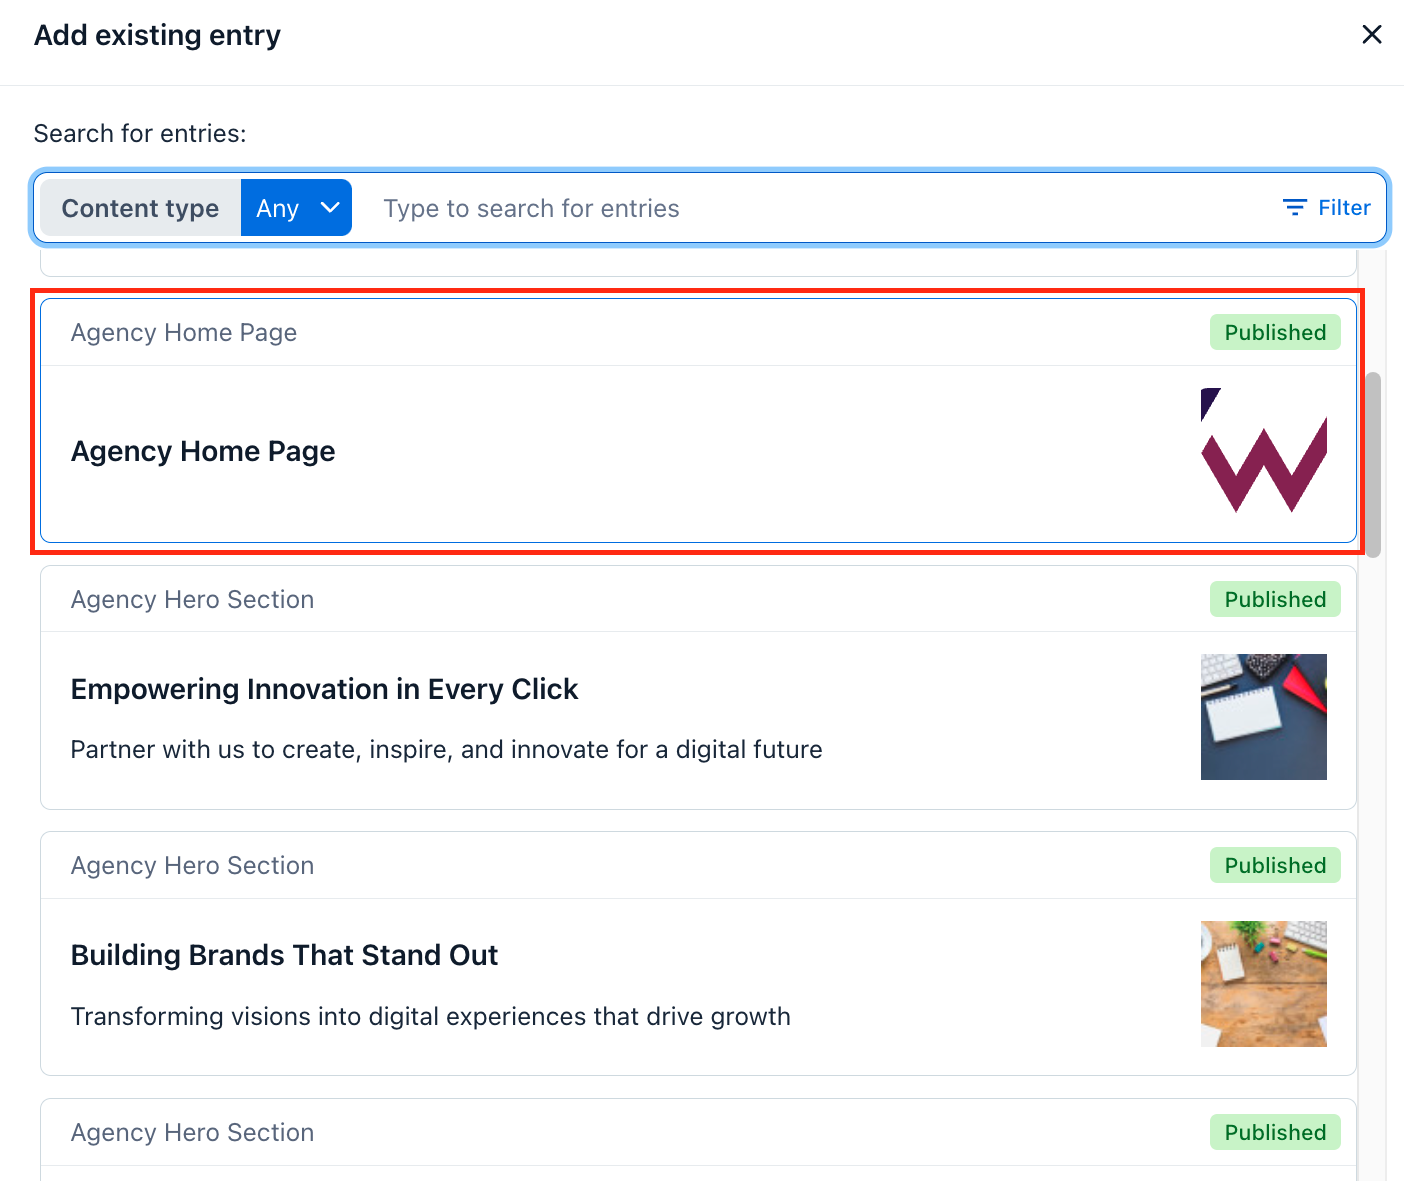Expand the Any content type dropdown

tap(296, 208)
